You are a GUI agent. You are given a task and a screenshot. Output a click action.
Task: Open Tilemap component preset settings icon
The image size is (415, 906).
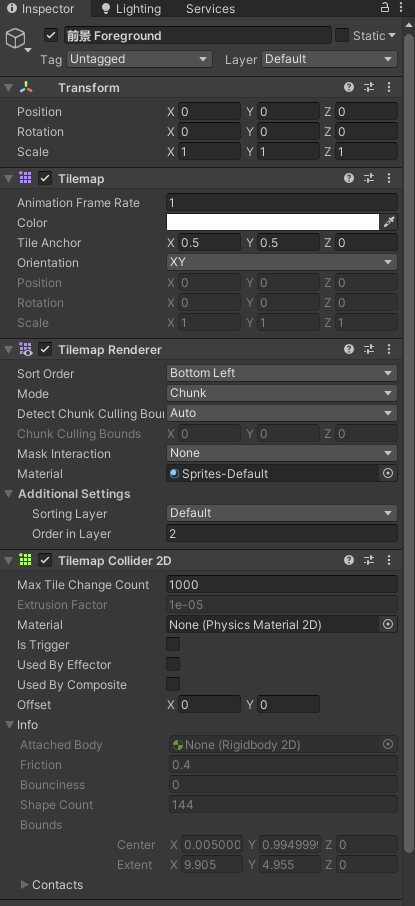point(369,178)
